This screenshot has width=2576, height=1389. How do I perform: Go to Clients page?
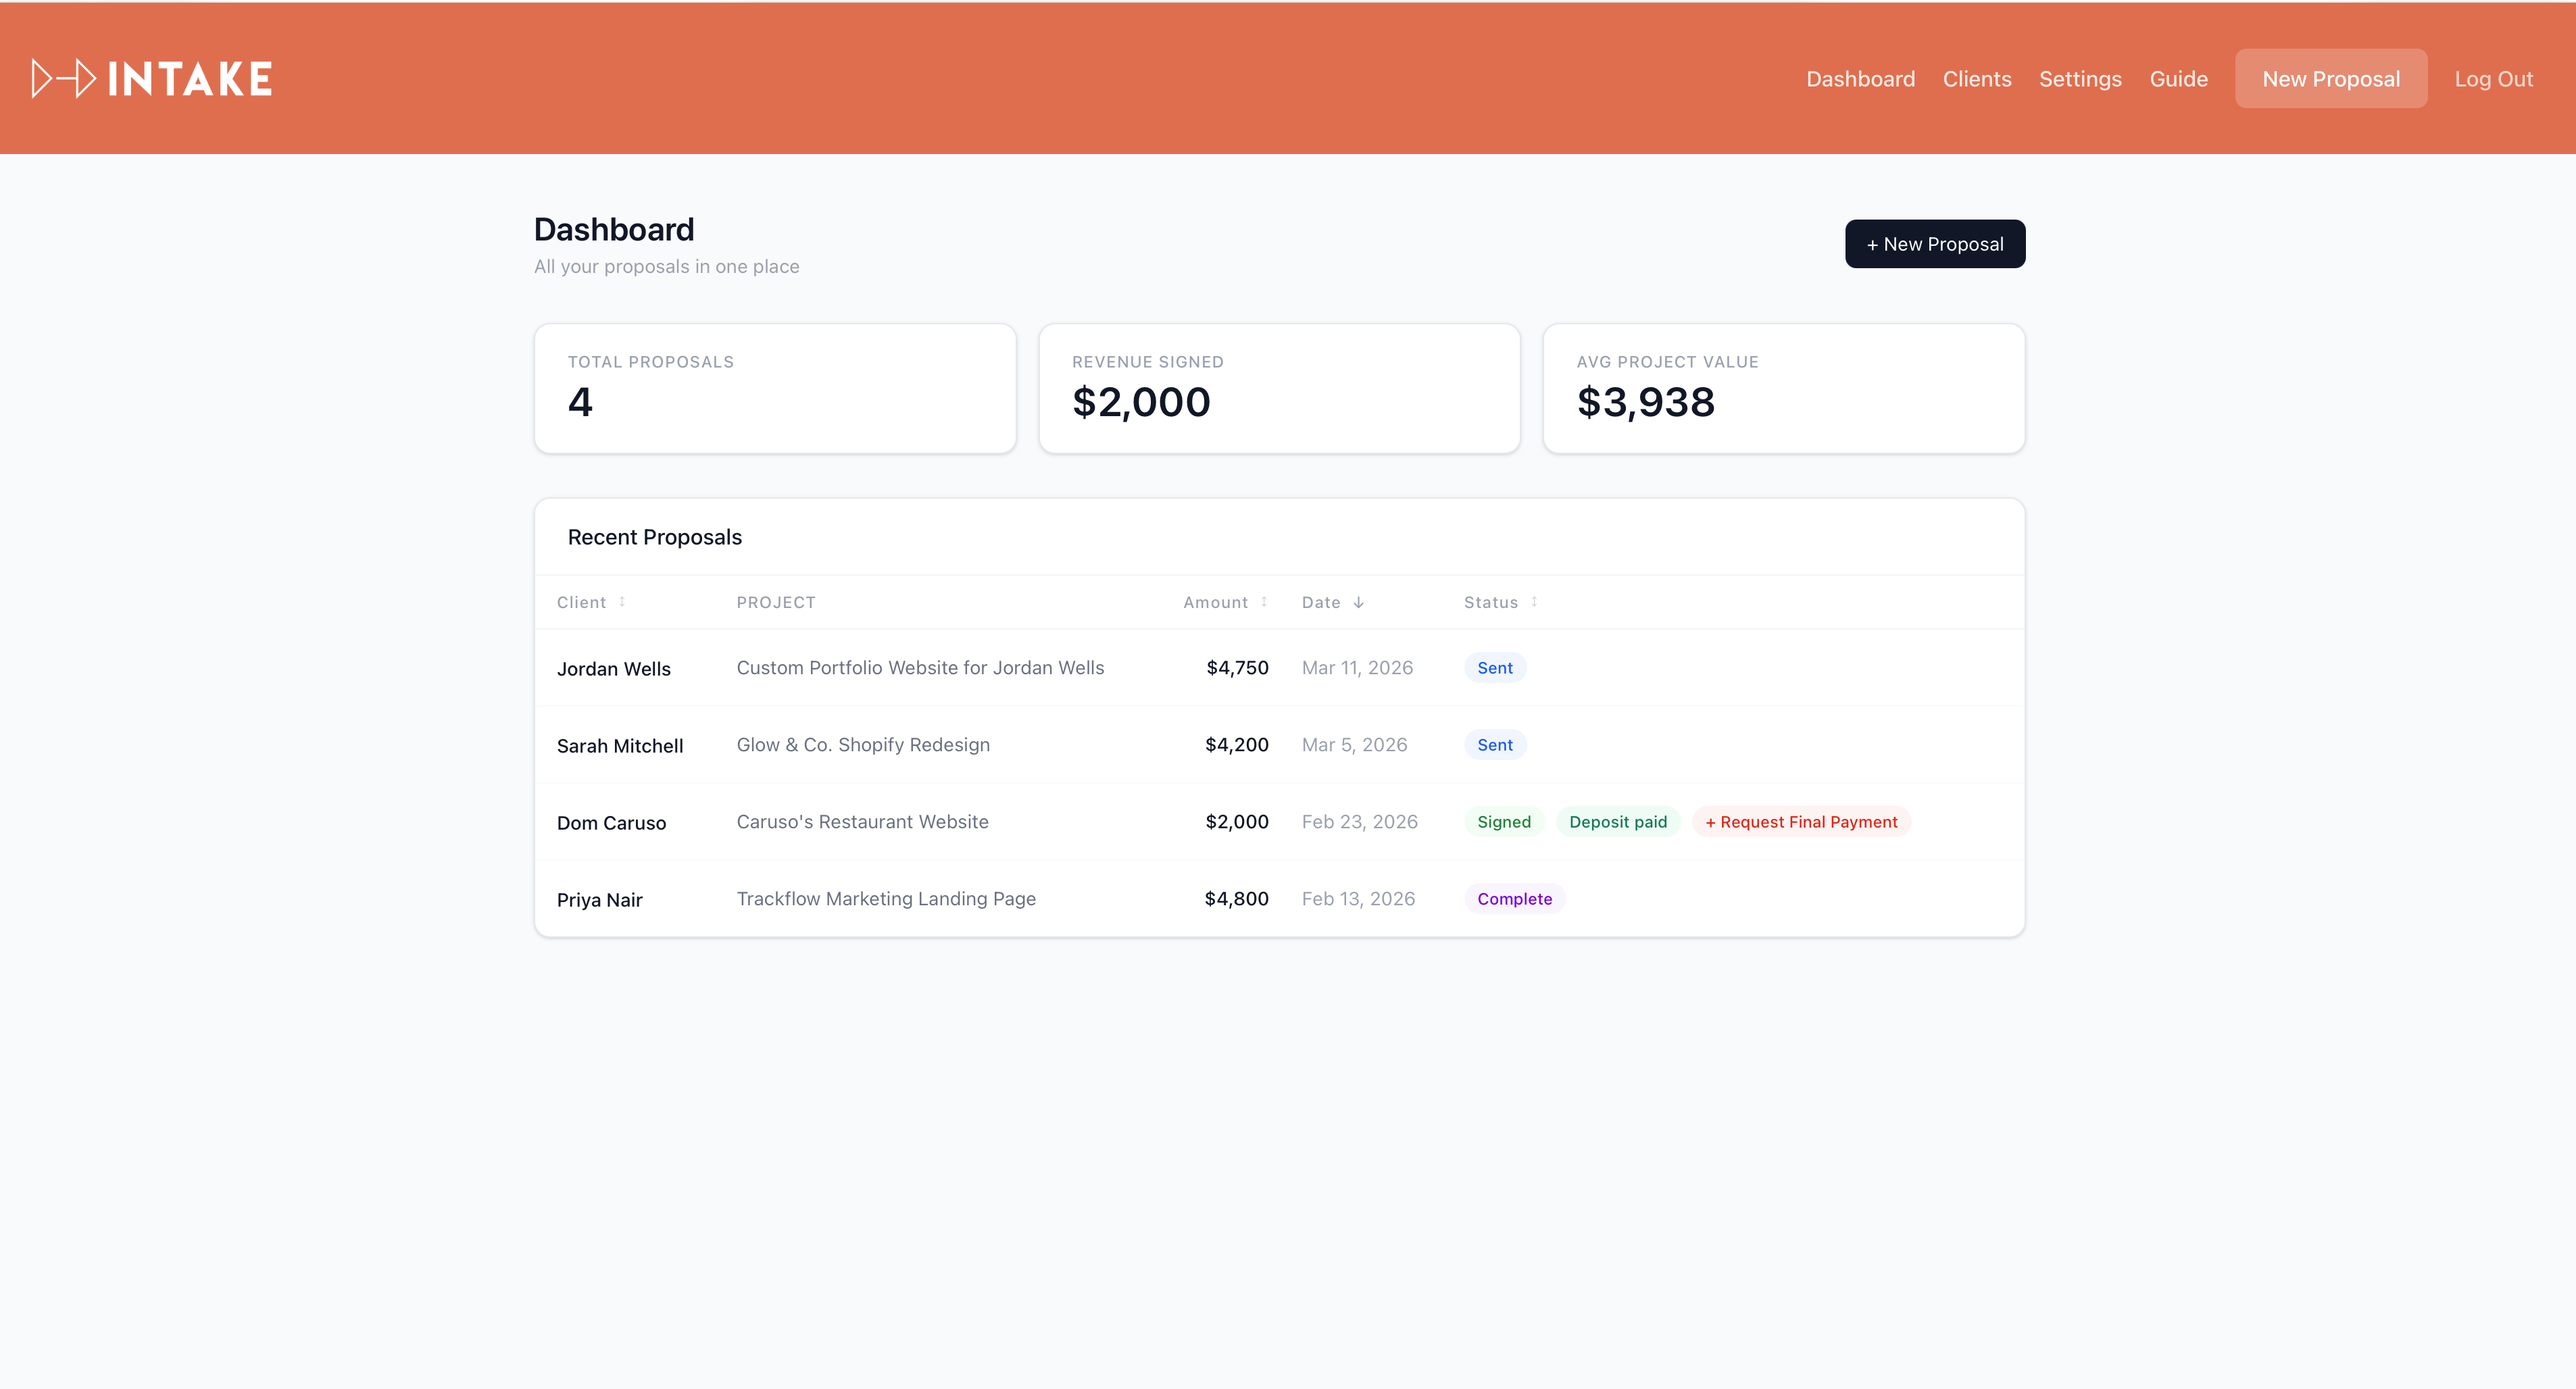coord(1976,79)
